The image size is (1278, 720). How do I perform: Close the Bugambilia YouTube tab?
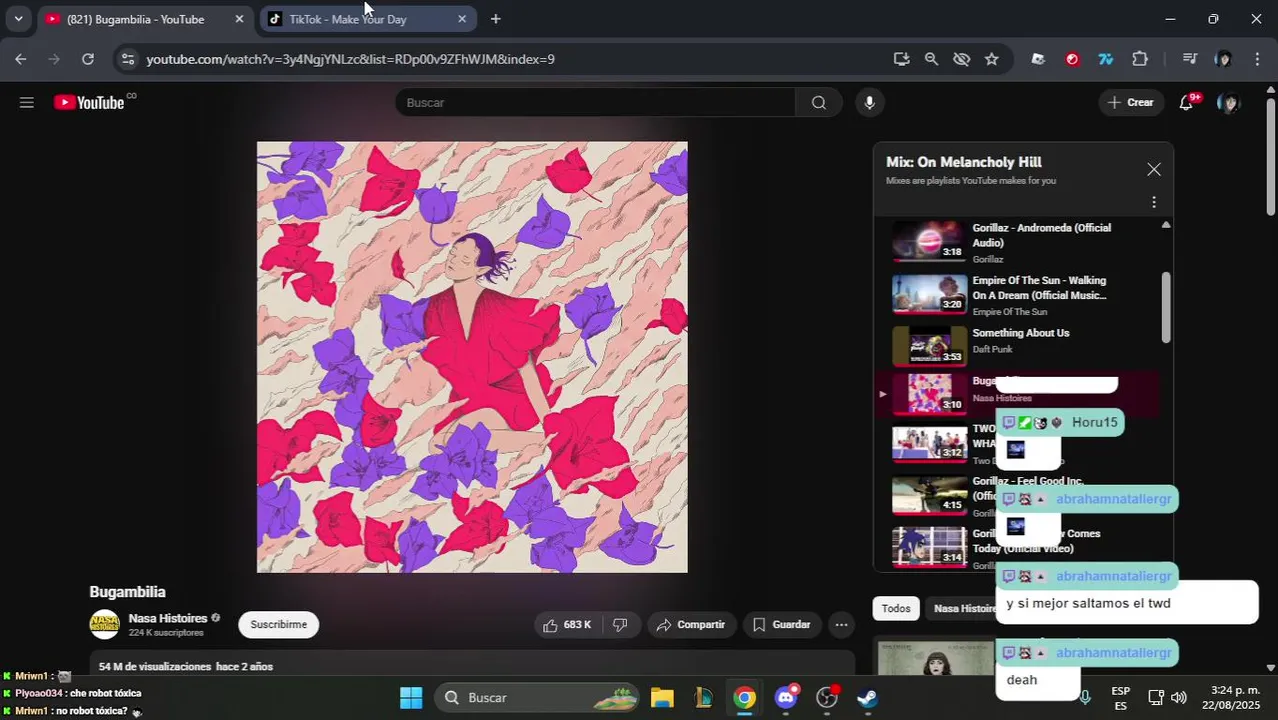[x=239, y=19]
